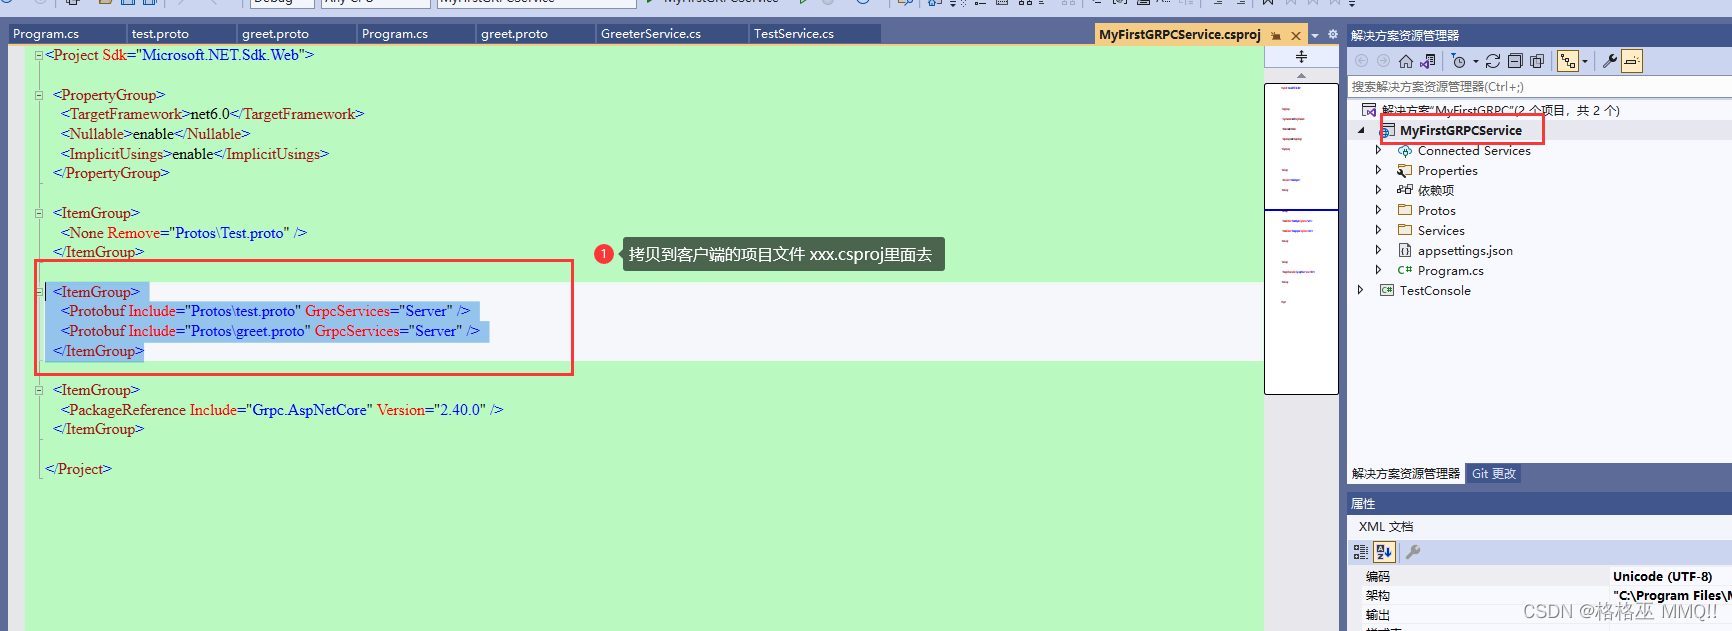The height and width of the screenshot is (631, 1732).
Task: Collapse the Project root XML outline toggle
Action: [39, 56]
